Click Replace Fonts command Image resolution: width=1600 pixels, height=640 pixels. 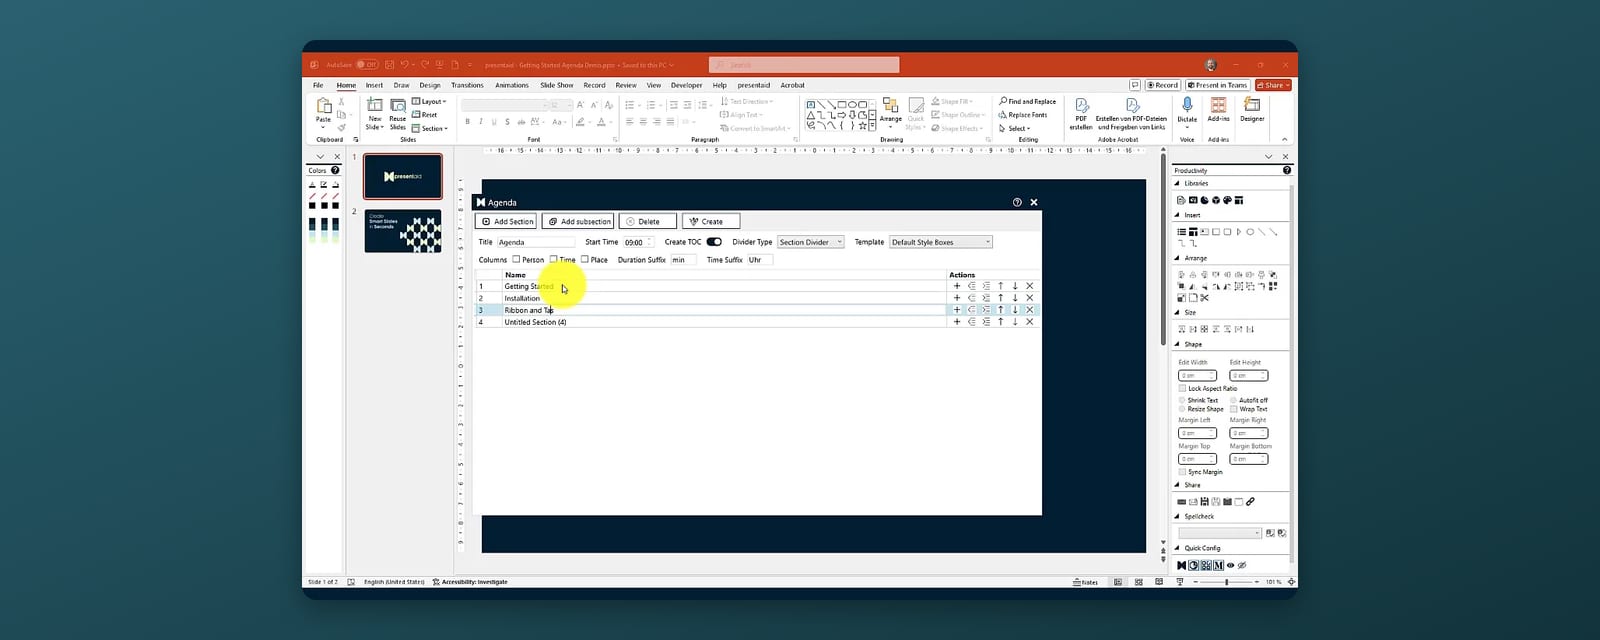[x=1023, y=115]
